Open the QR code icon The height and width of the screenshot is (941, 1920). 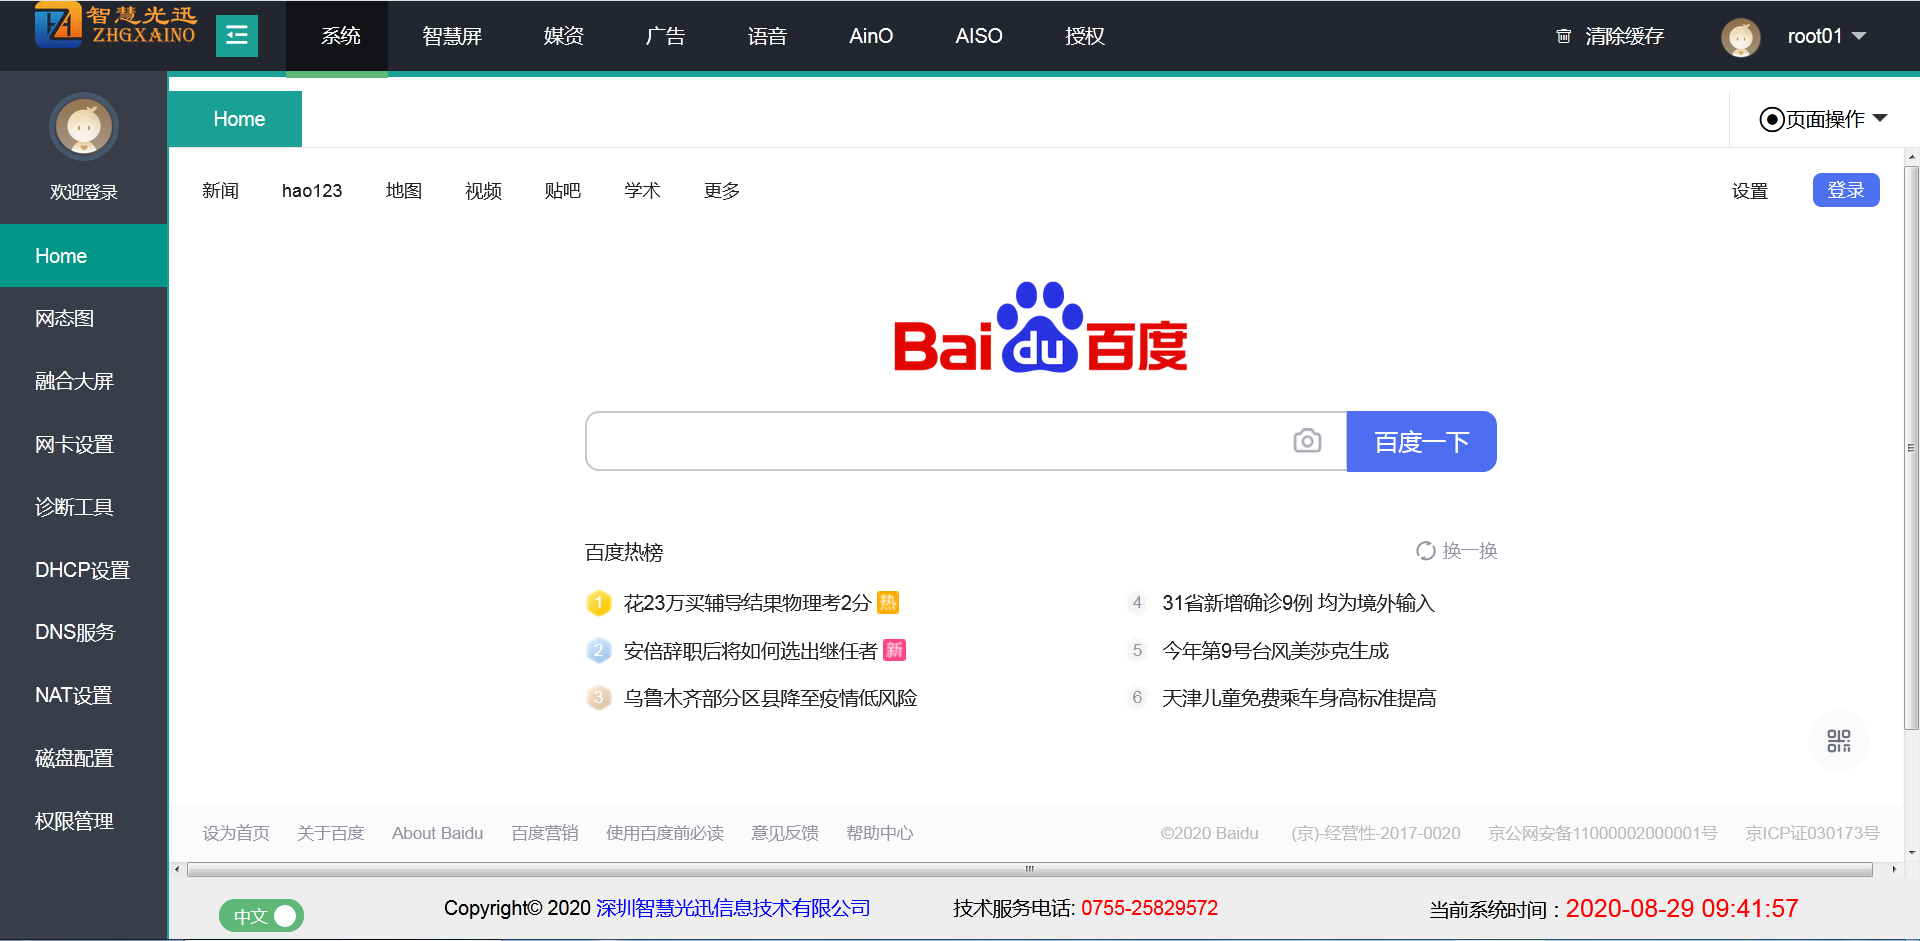[1838, 741]
